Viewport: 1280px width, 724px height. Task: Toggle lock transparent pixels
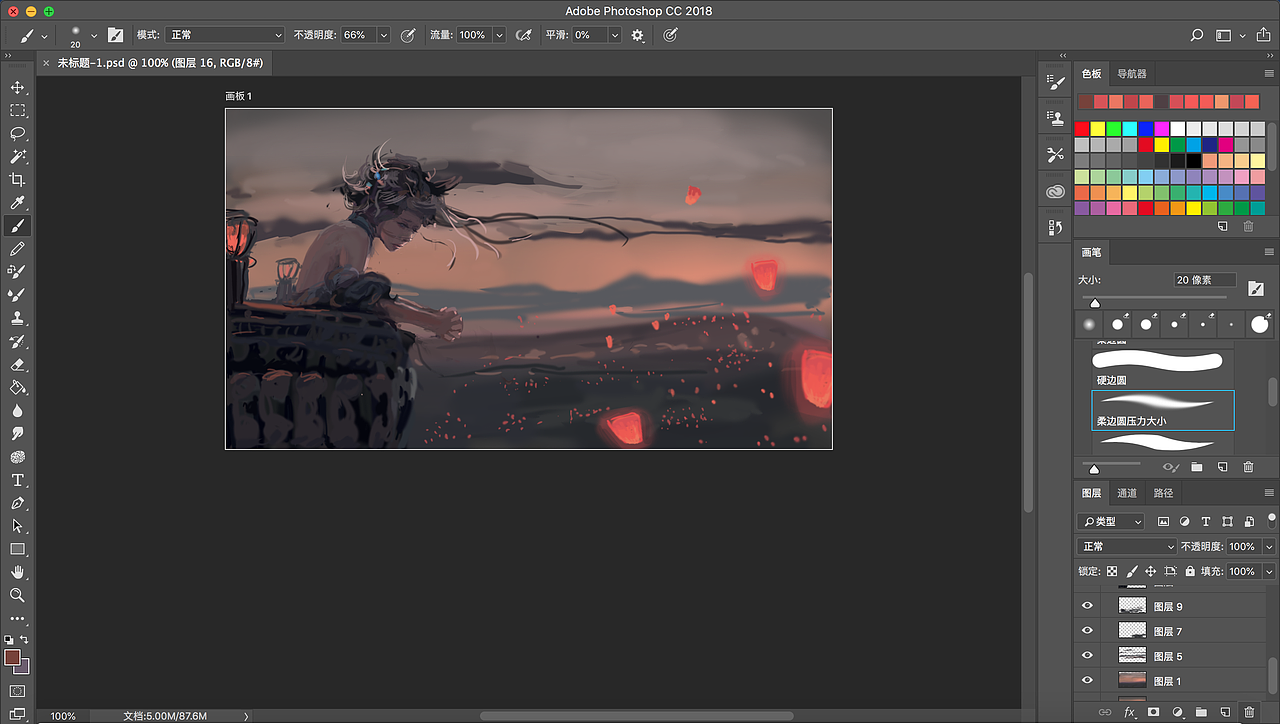[x=1112, y=571]
